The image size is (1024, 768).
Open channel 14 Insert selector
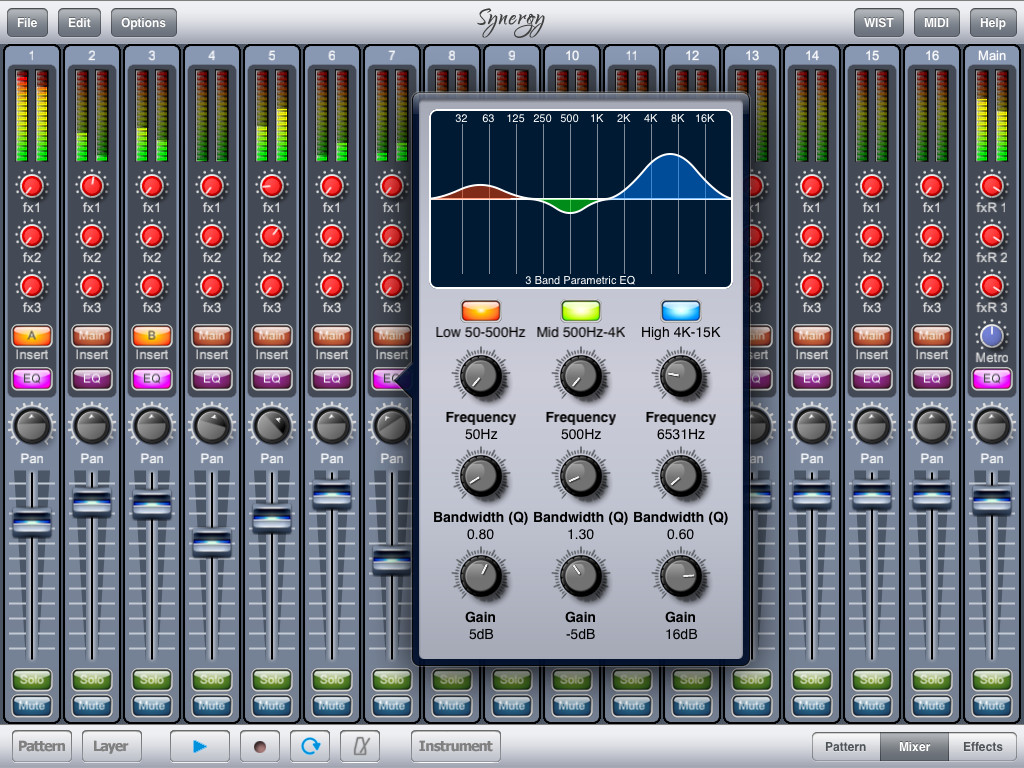click(x=812, y=336)
